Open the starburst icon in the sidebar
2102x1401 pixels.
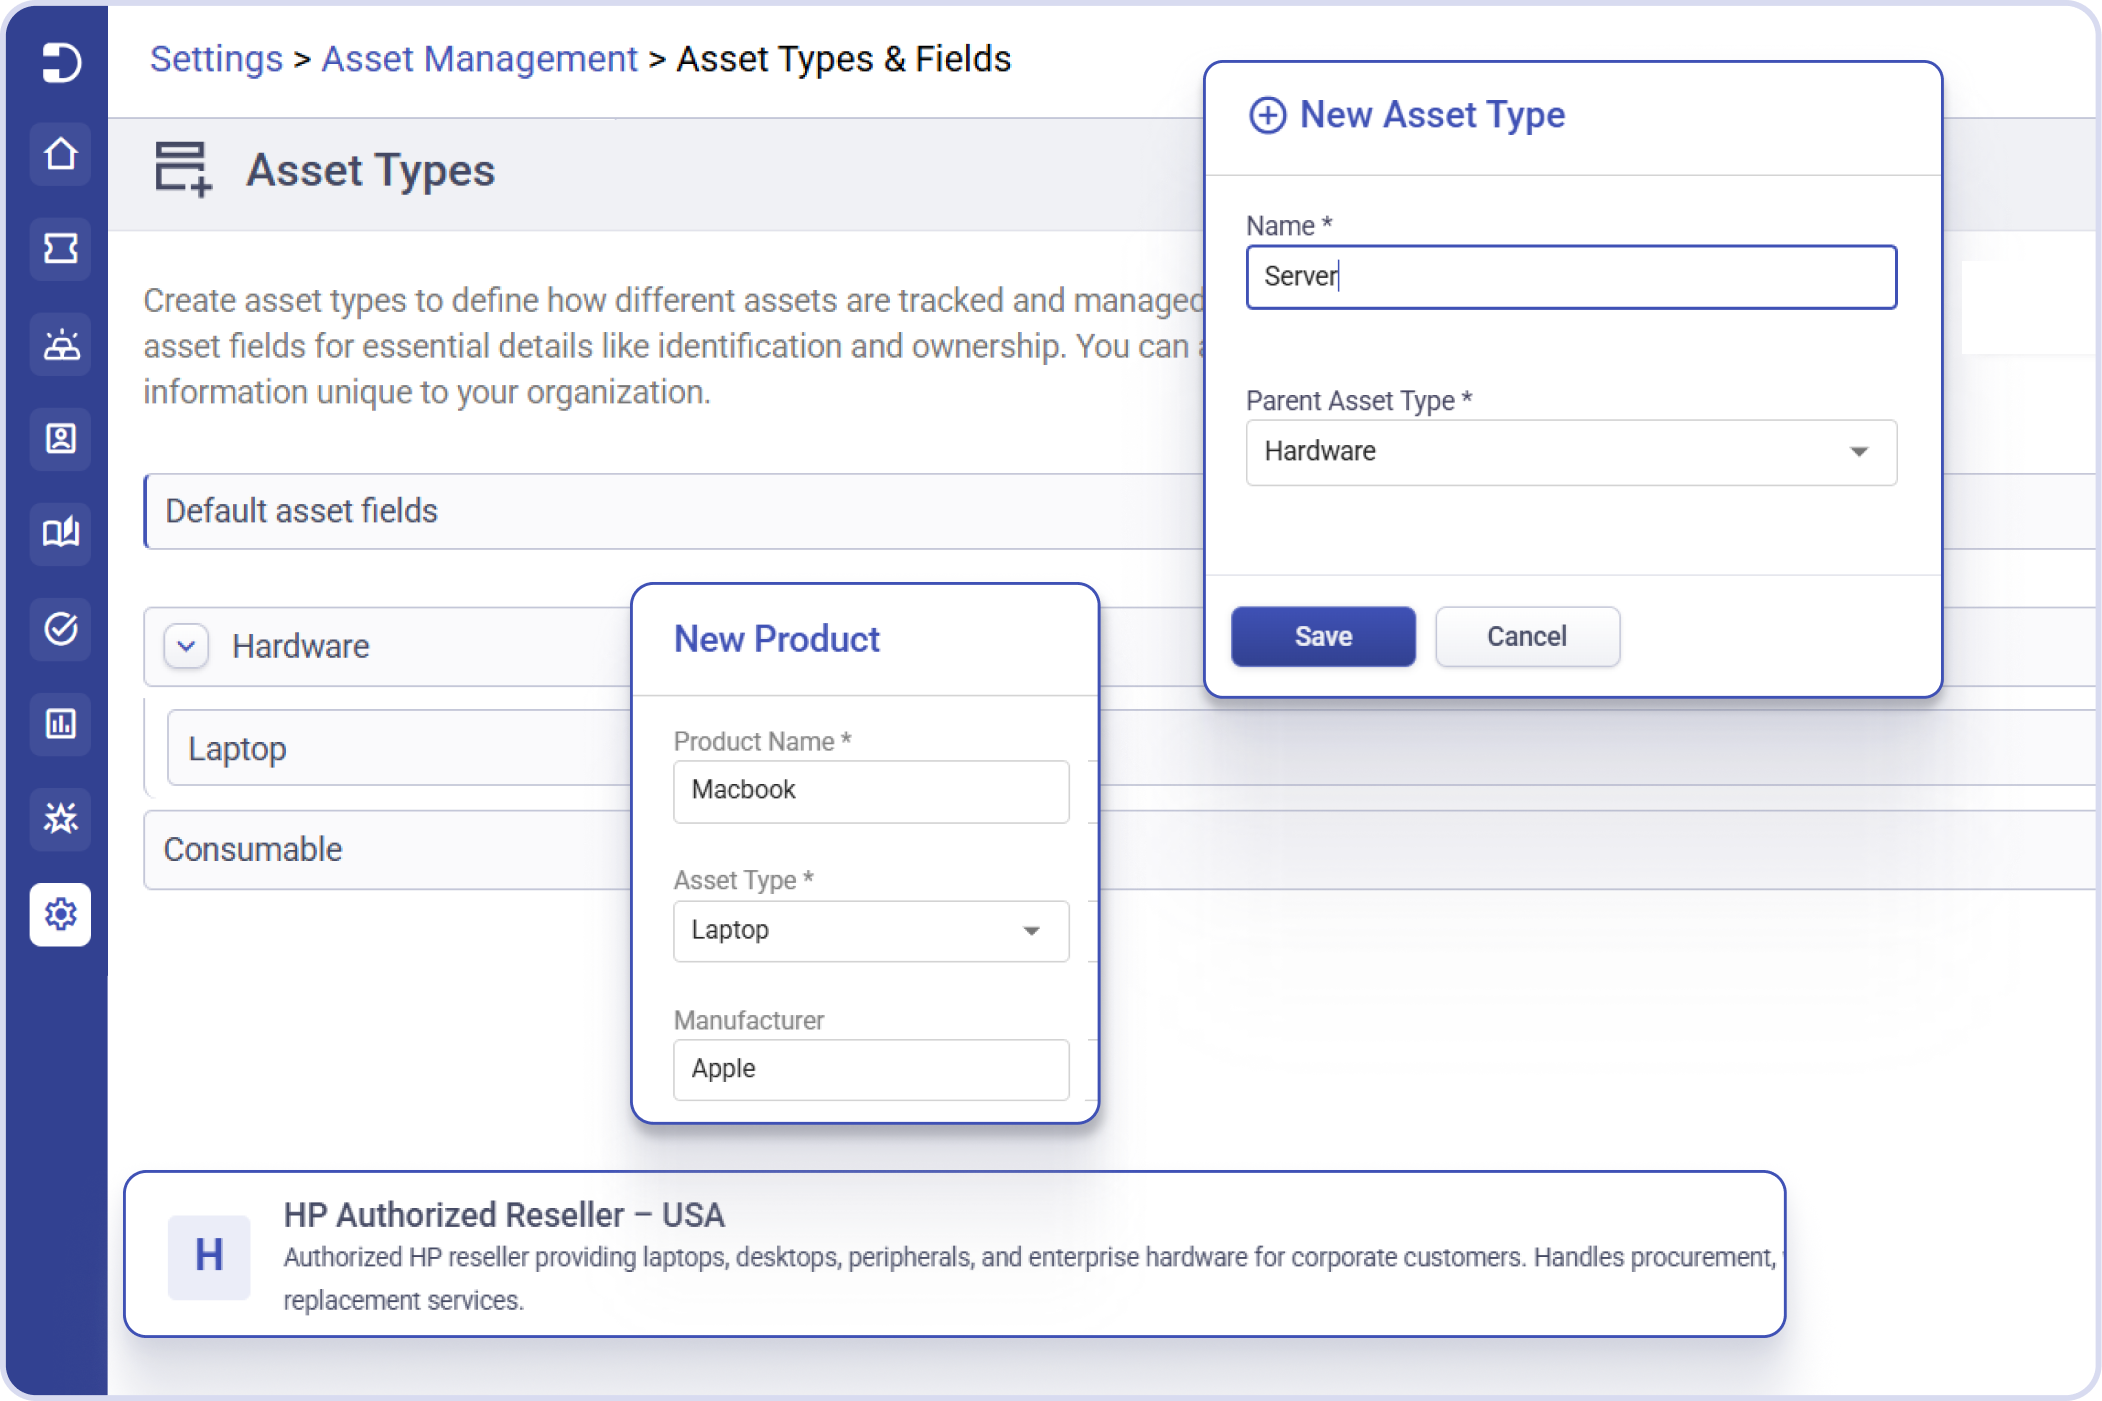pyautogui.click(x=61, y=818)
